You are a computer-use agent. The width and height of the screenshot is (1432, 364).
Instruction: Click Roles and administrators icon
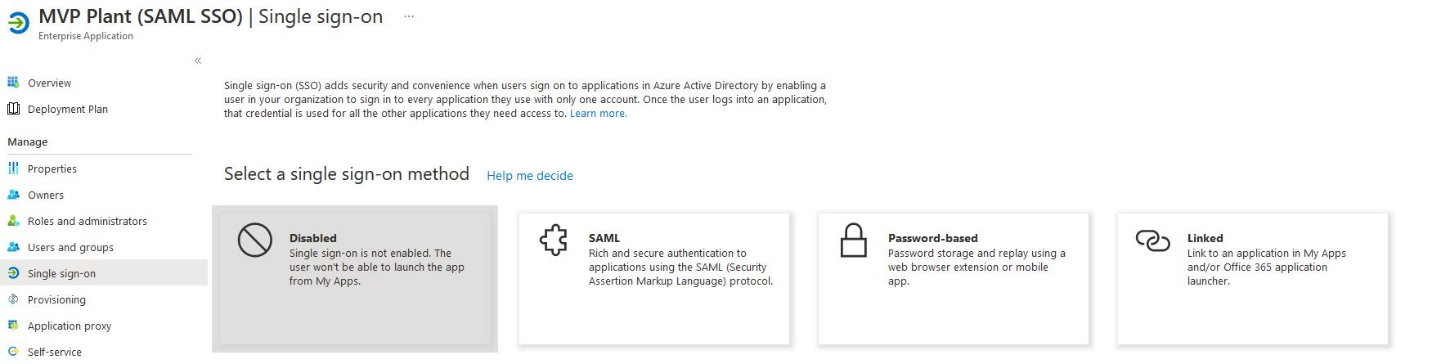pyautogui.click(x=13, y=221)
